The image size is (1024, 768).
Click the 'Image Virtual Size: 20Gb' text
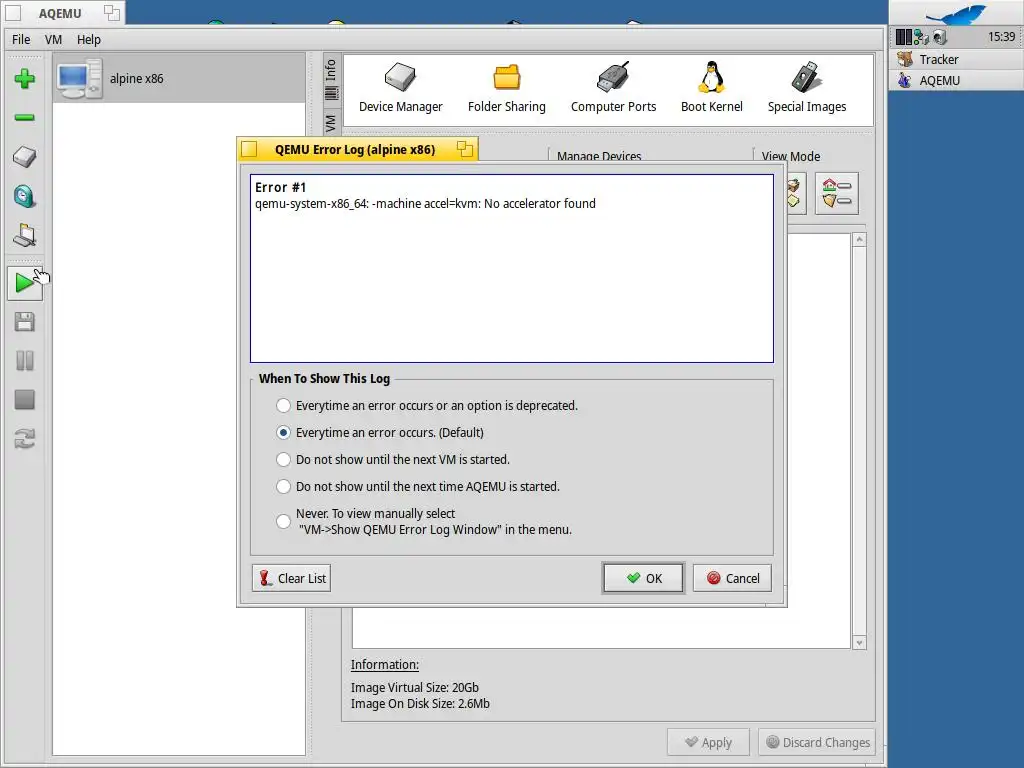[415, 688]
